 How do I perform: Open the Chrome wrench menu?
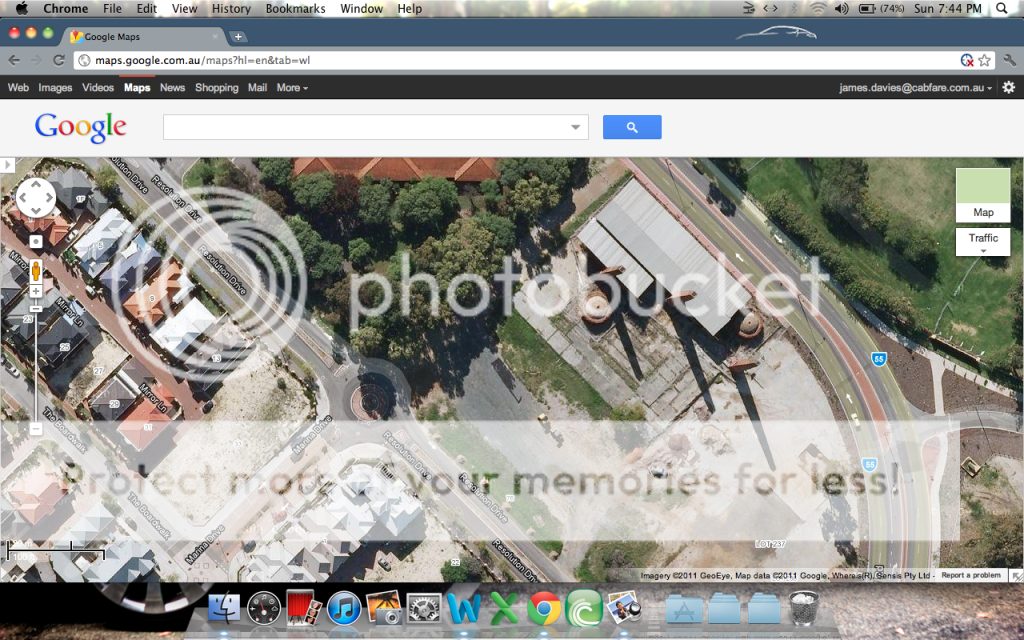coord(1008,60)
